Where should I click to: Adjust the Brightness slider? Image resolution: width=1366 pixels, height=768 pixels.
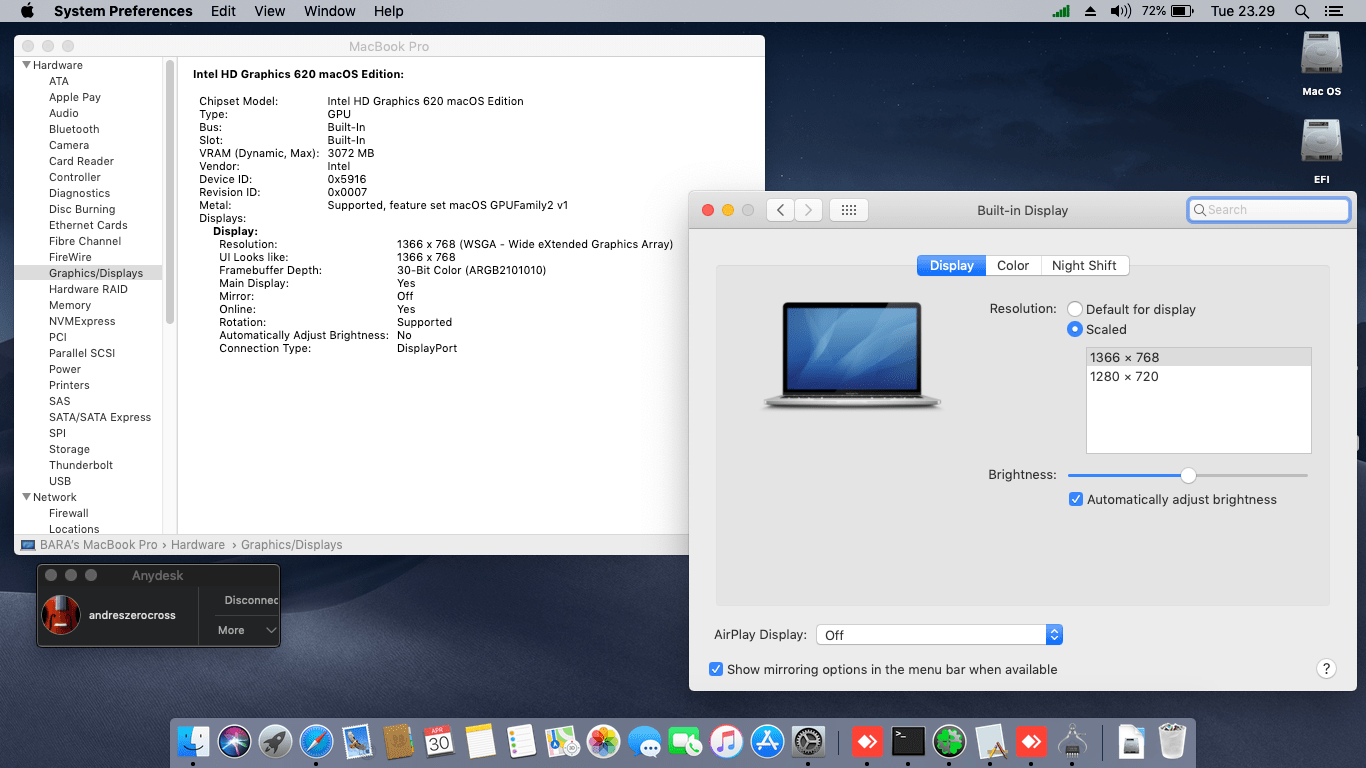(1188, 476)
